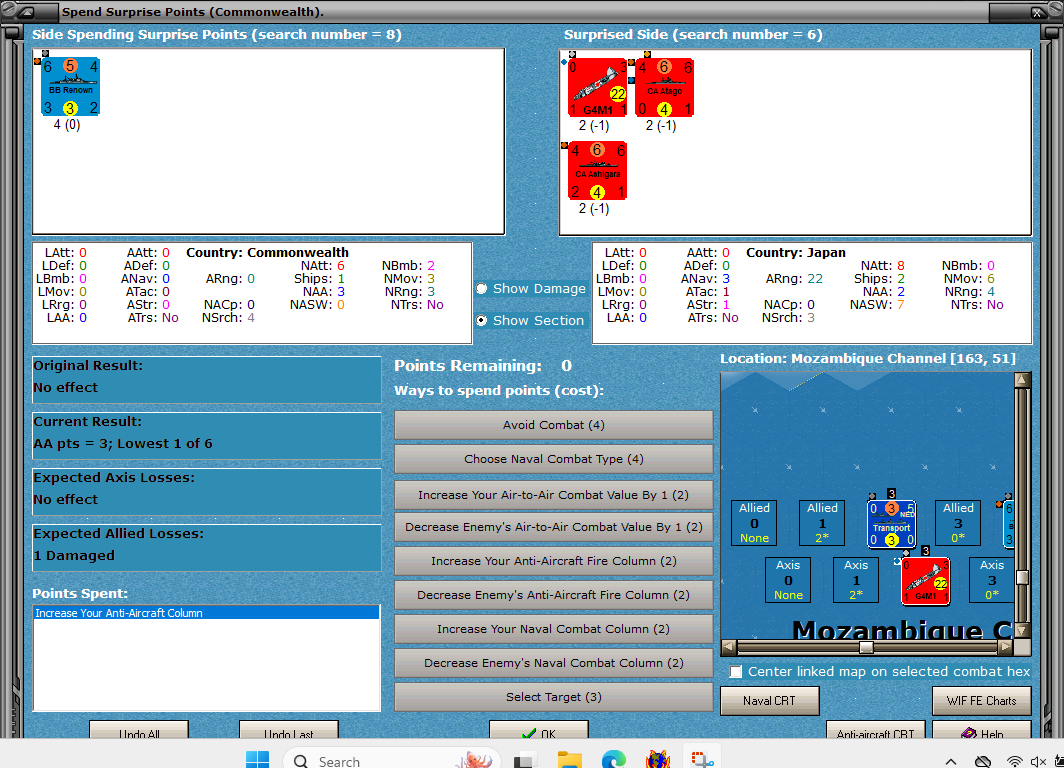Select the Axis 1 2* combat marker
The width and height of the screenshot is (1064, 768).
coord(856,580)
